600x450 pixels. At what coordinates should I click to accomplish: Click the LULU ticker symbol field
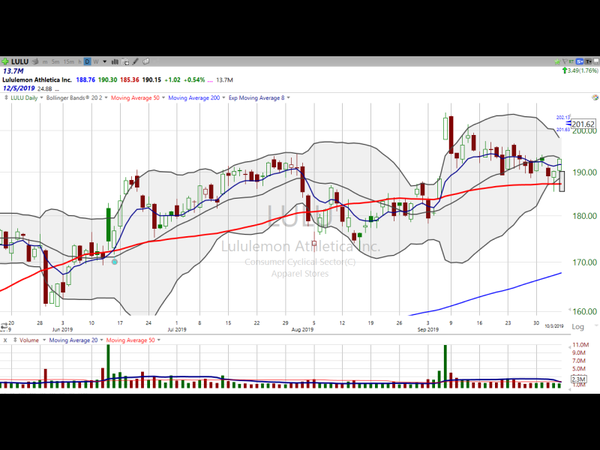(x=20, y=62)
